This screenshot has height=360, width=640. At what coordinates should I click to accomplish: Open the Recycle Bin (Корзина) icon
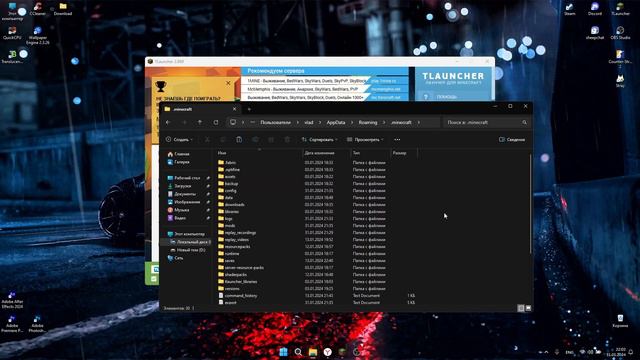[x=620, y=321]
